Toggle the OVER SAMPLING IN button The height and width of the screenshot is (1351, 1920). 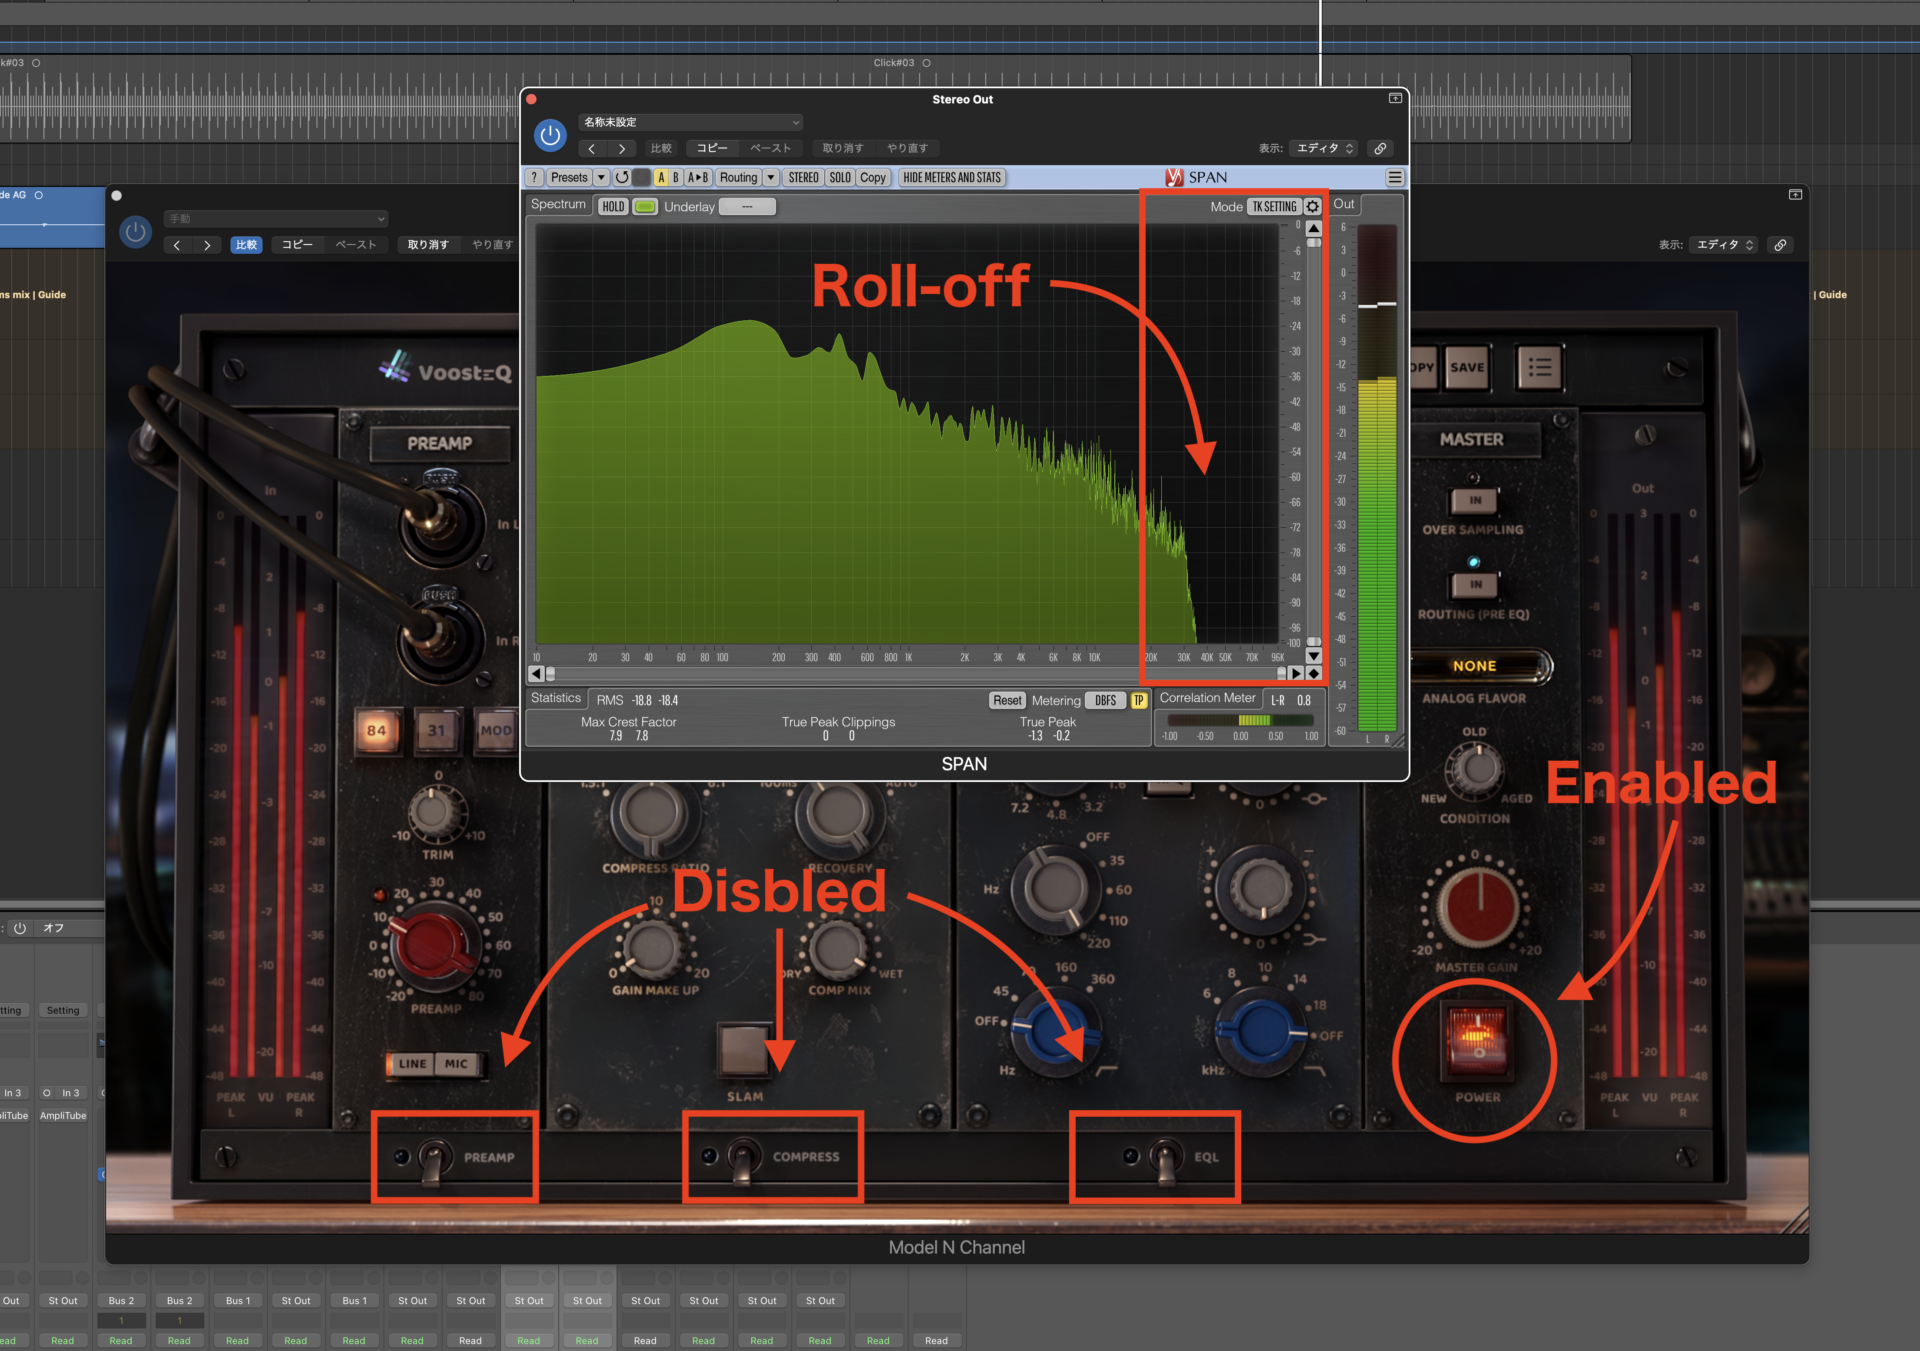(1475, 500)
